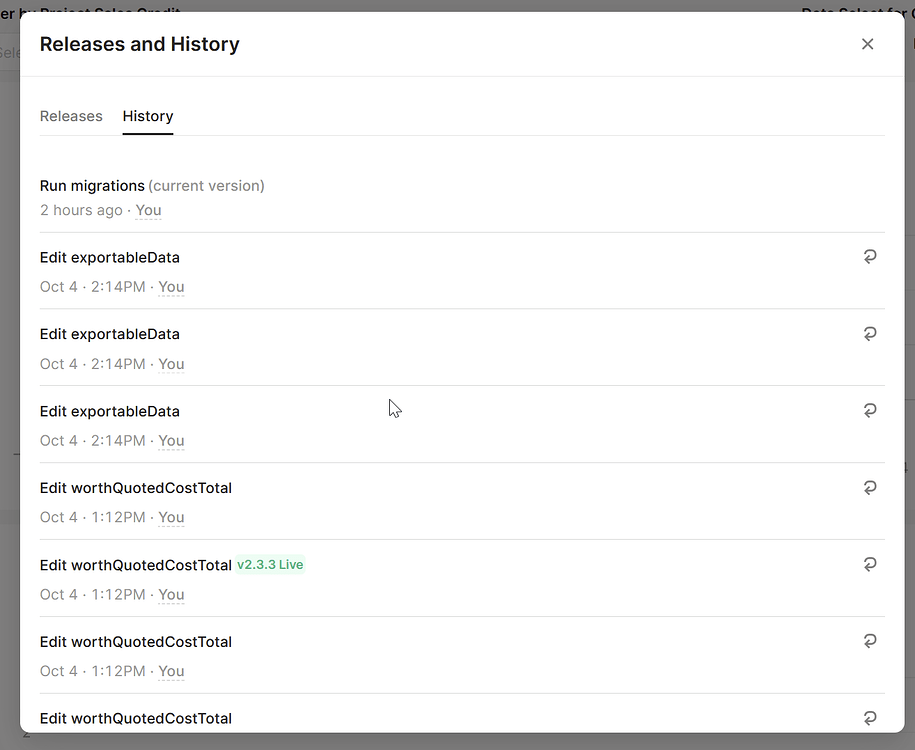
Task: Open You link in the v2.3.3 Live row
Action: point(171,595)
